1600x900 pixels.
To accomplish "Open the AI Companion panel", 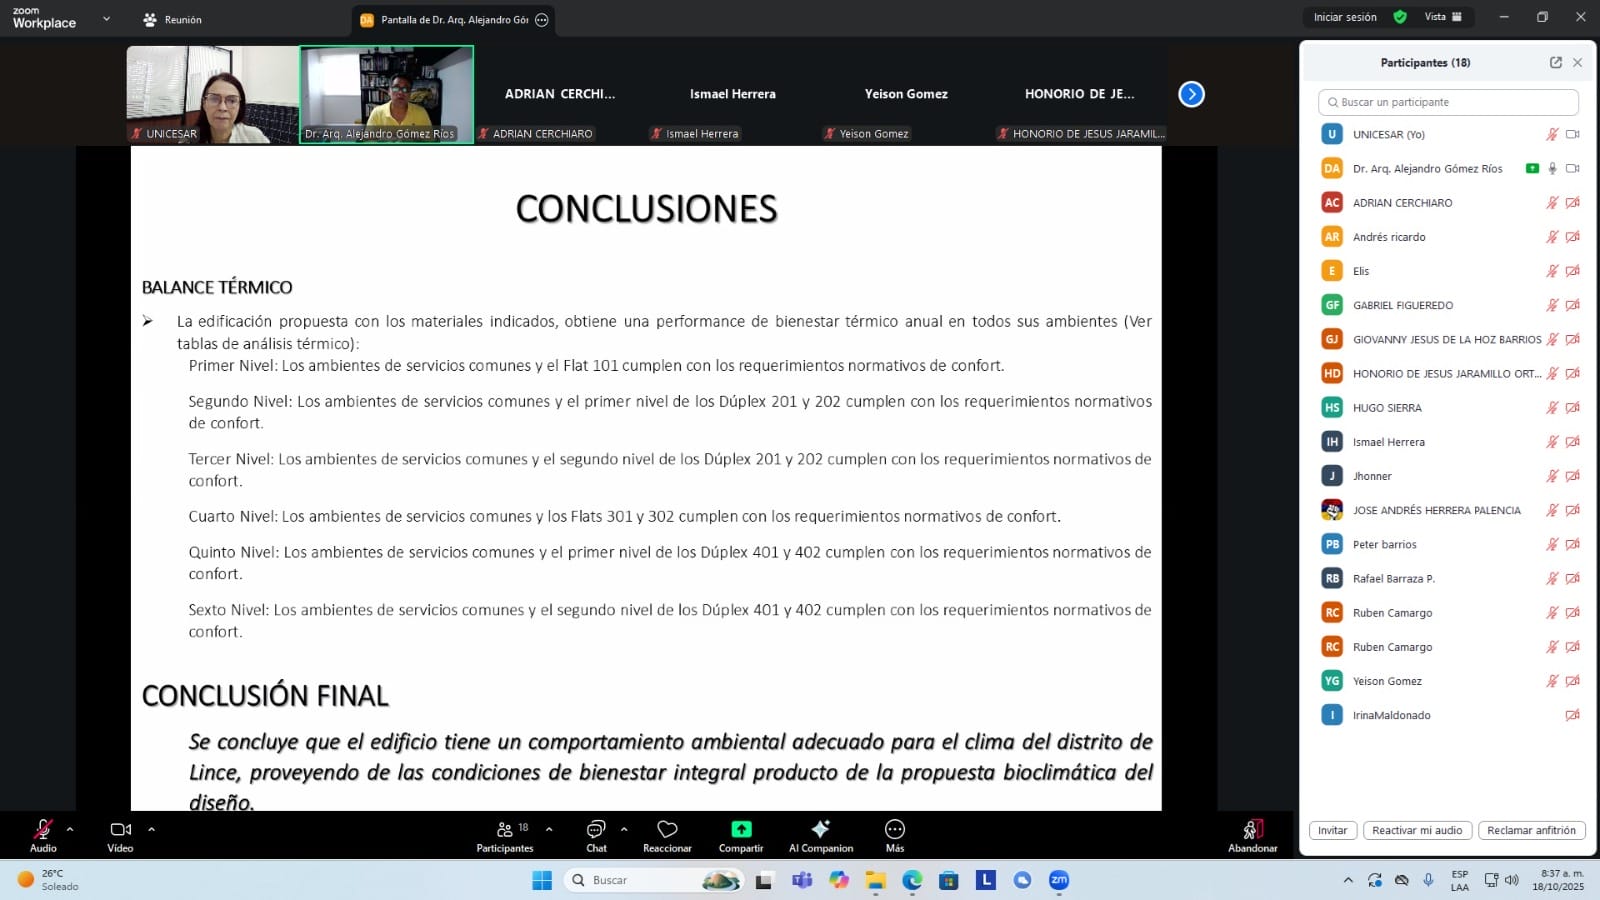I will click(820, 830).
